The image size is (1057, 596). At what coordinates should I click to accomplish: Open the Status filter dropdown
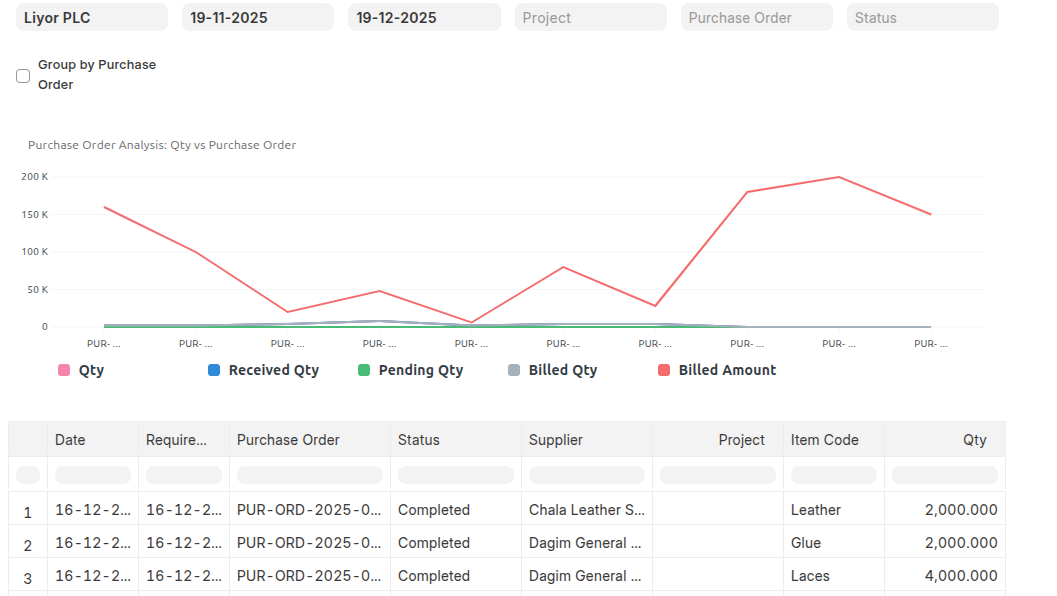922,18
